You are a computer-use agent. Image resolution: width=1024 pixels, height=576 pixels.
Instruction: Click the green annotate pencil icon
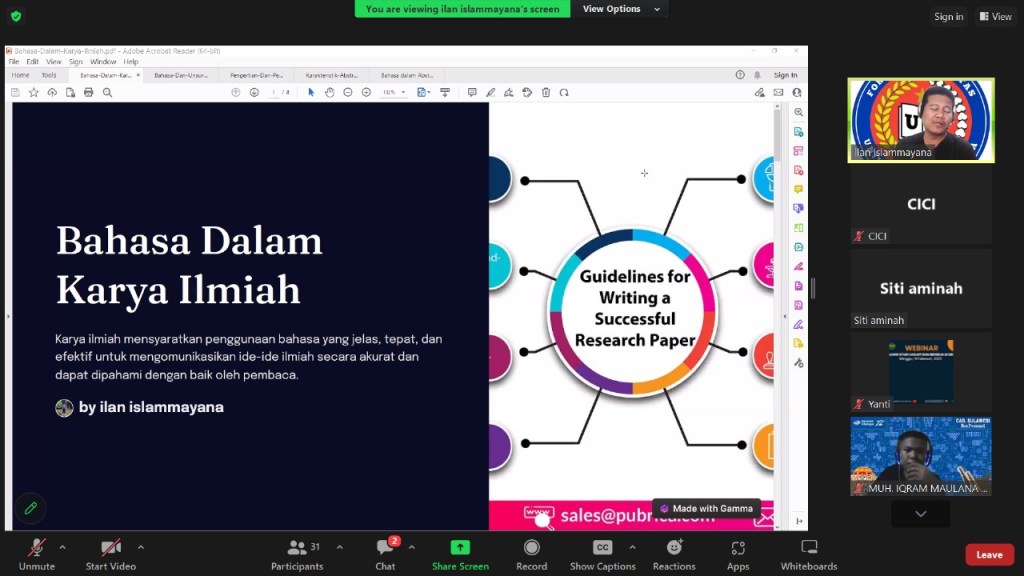coord(31,508)
